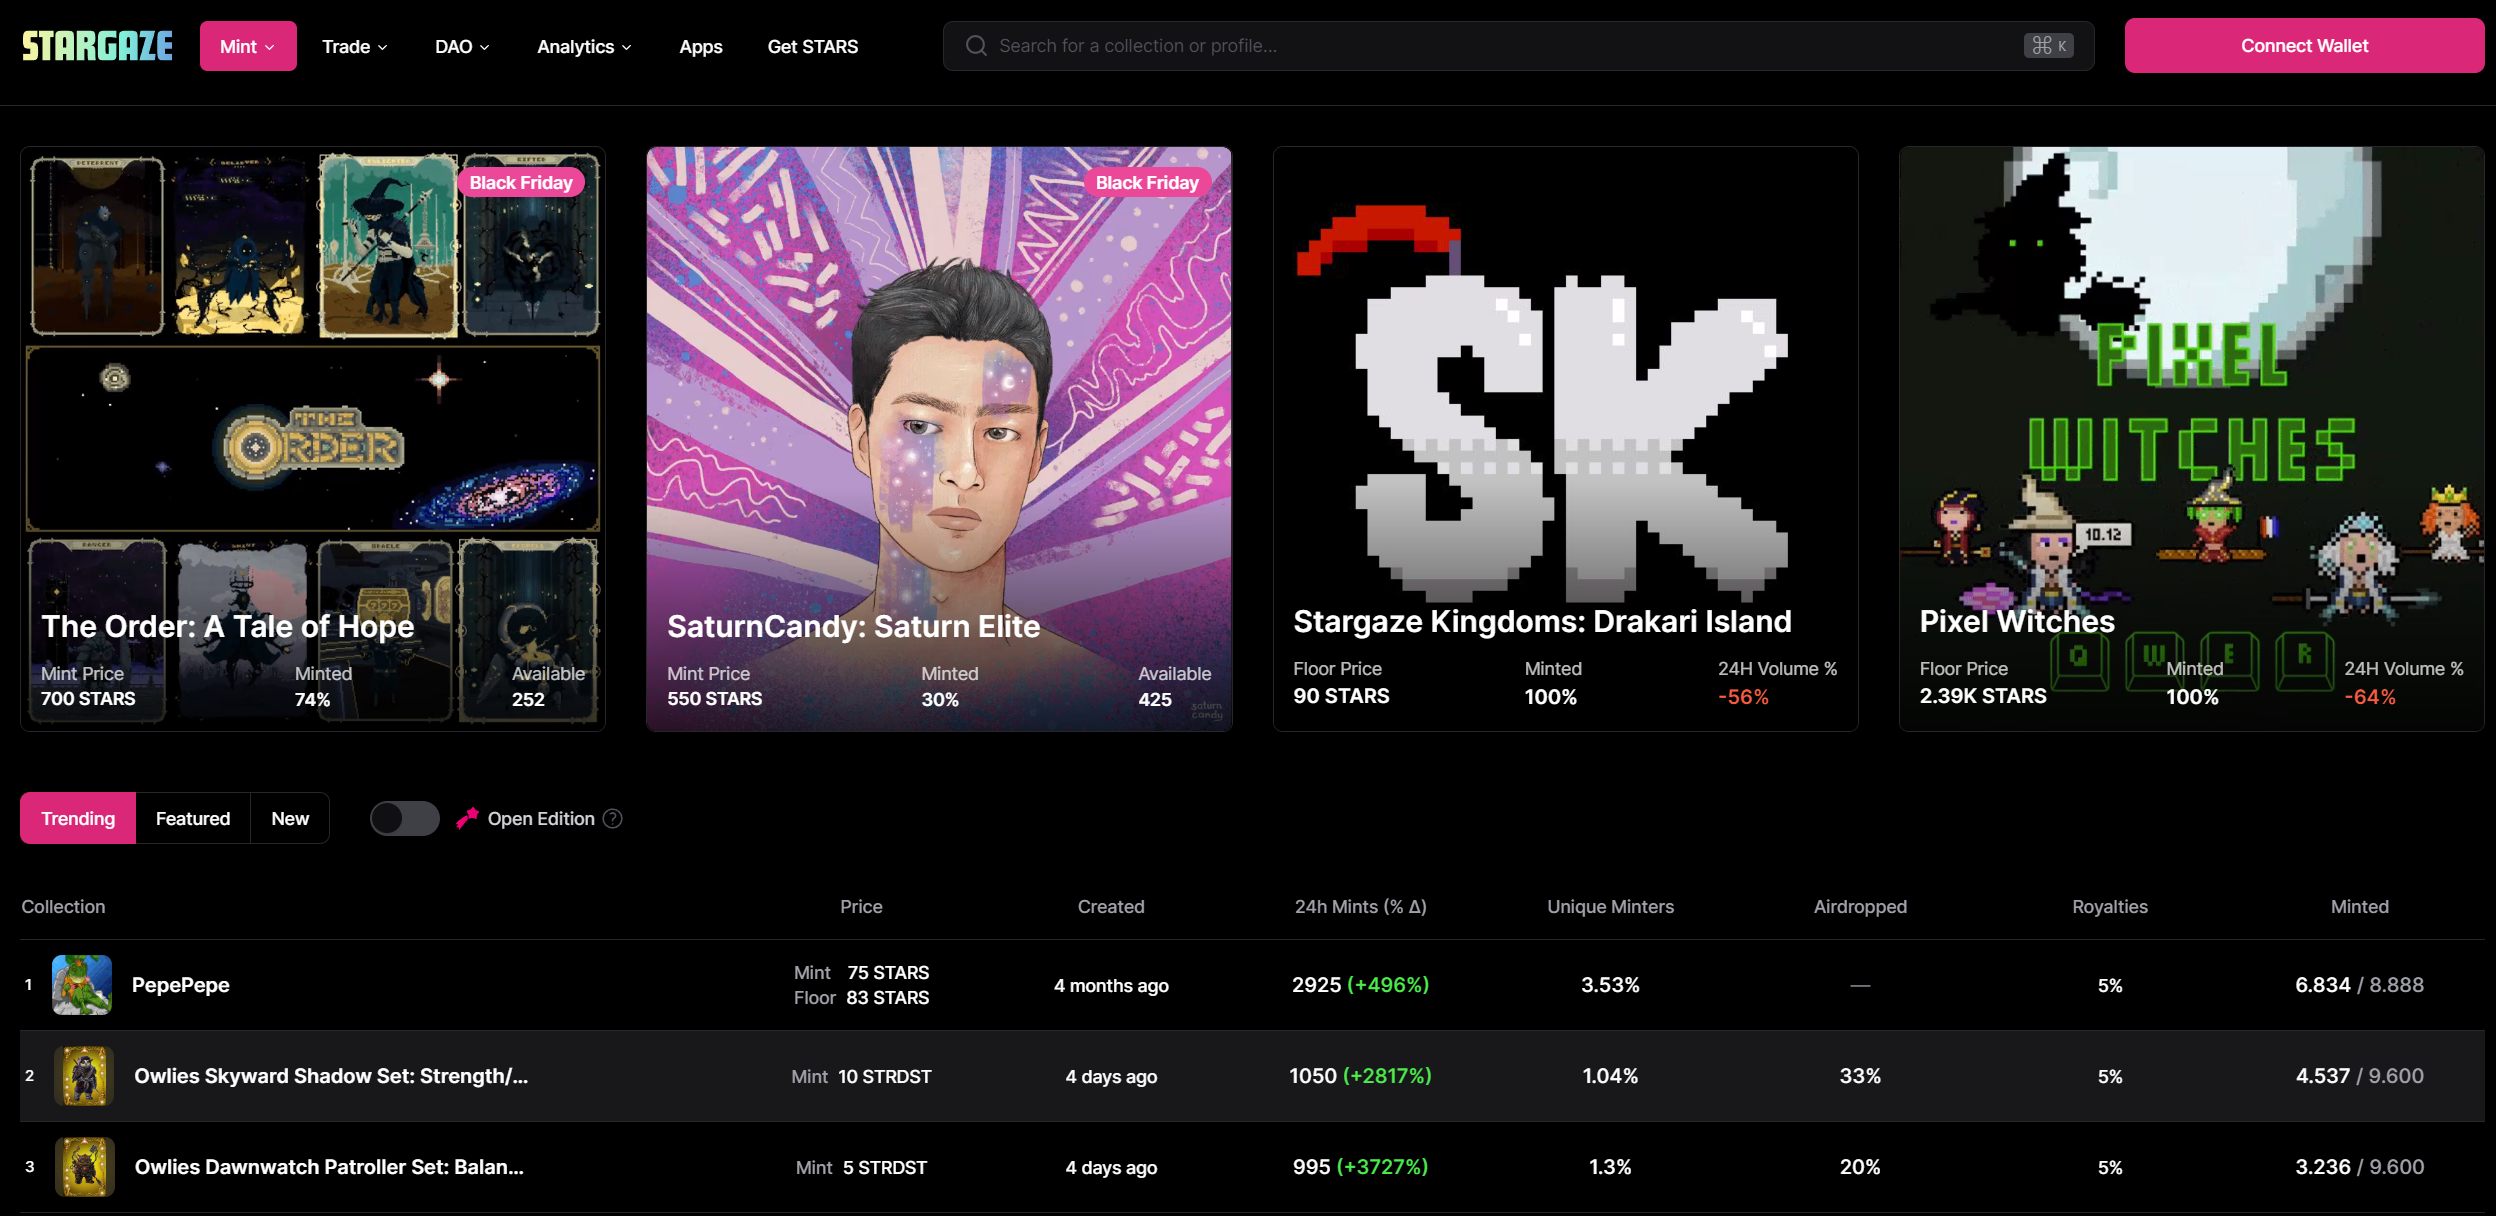2496x1216 pixels.
Task: Open the Pixel Witches collection card
Action: point(2191,439)
